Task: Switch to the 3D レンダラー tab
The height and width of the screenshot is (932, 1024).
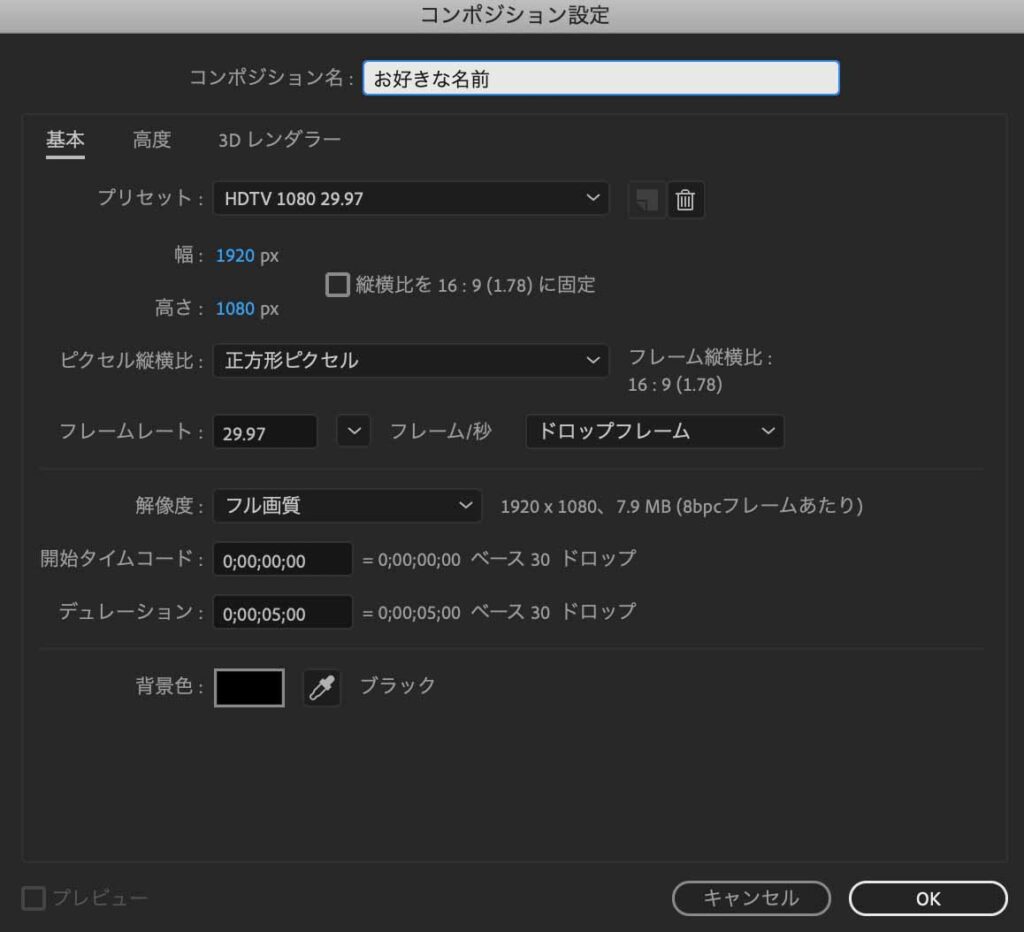Action: coord(279,140)
